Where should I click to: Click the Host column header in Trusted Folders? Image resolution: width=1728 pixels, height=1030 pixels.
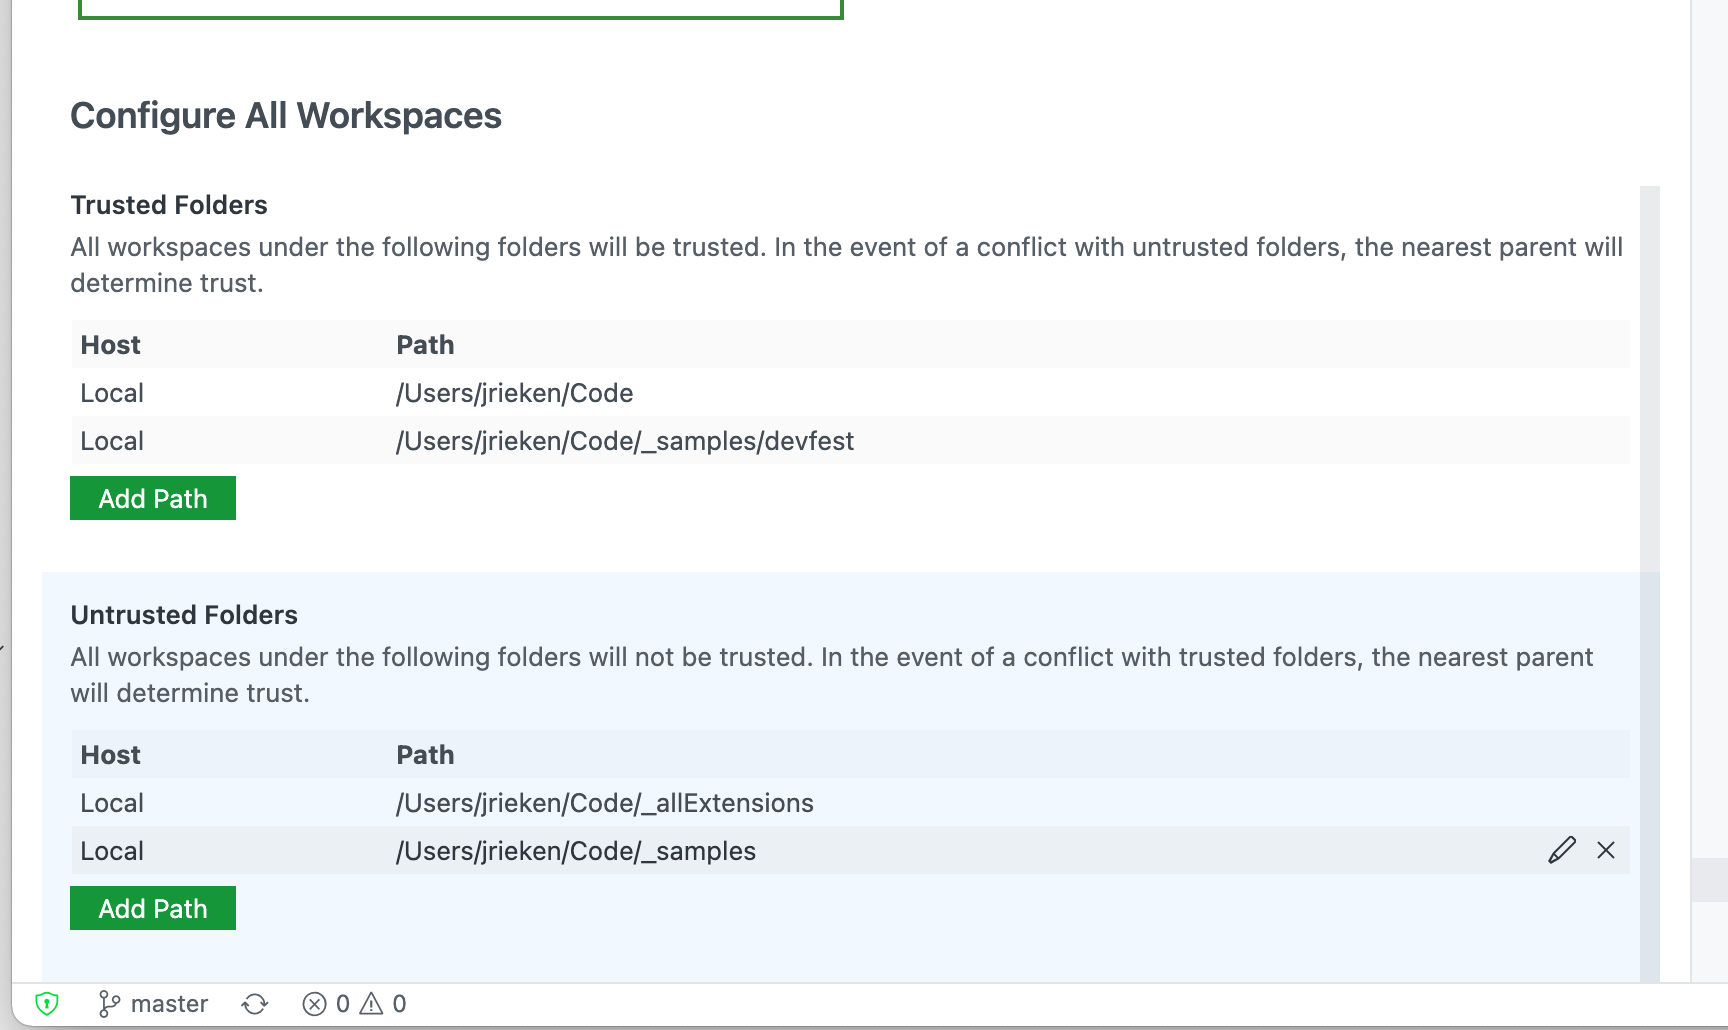(x=110, y=344)
